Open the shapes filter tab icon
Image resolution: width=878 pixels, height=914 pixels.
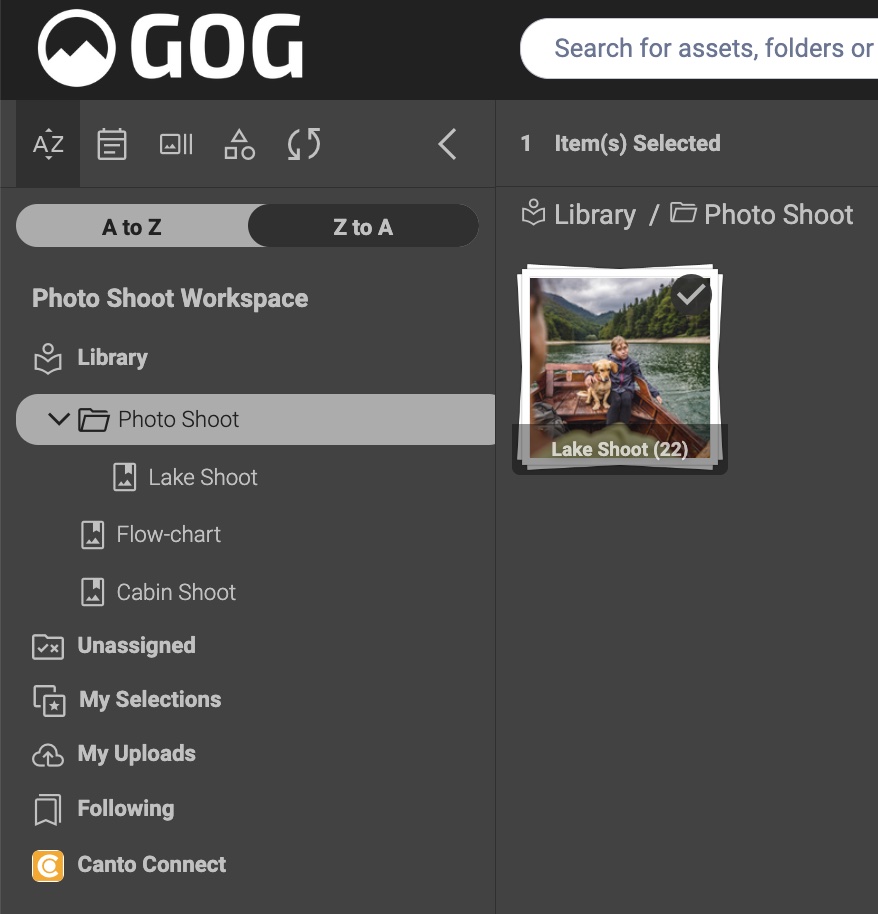point(240,144)
